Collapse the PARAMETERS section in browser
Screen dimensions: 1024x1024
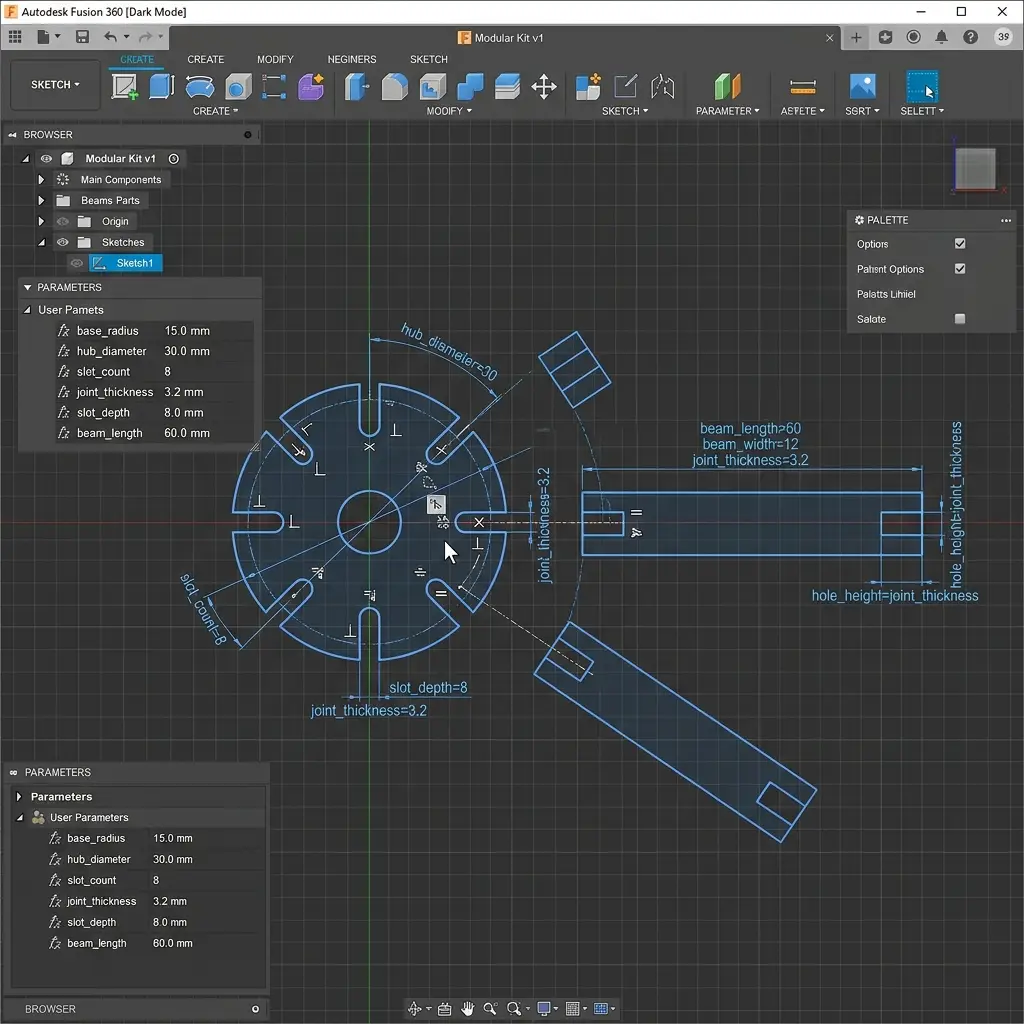pos(27,287)
